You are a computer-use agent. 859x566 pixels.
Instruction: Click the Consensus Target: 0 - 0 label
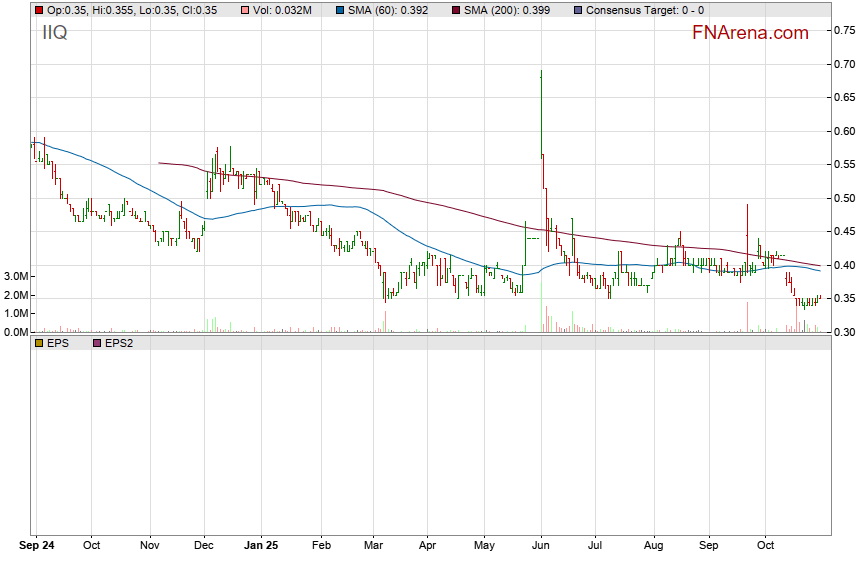(x=646, y=10)
